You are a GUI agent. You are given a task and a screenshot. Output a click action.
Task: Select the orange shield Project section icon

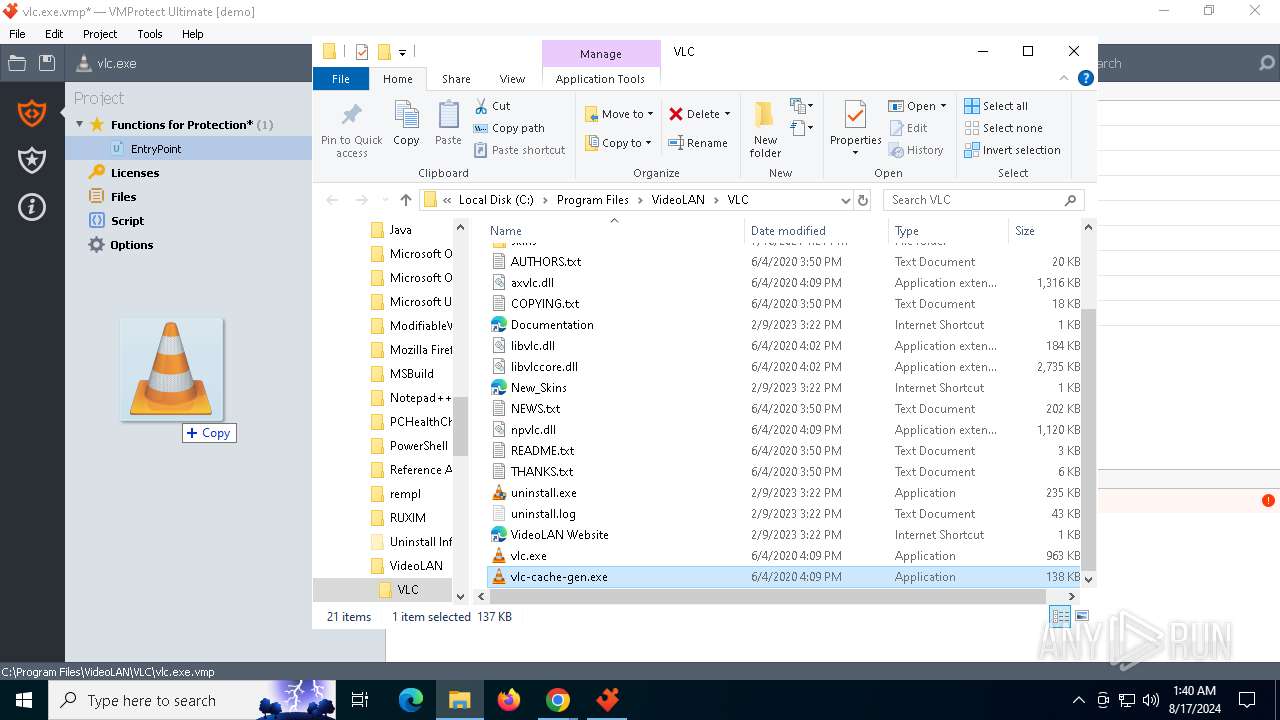[x=32, y=114]
